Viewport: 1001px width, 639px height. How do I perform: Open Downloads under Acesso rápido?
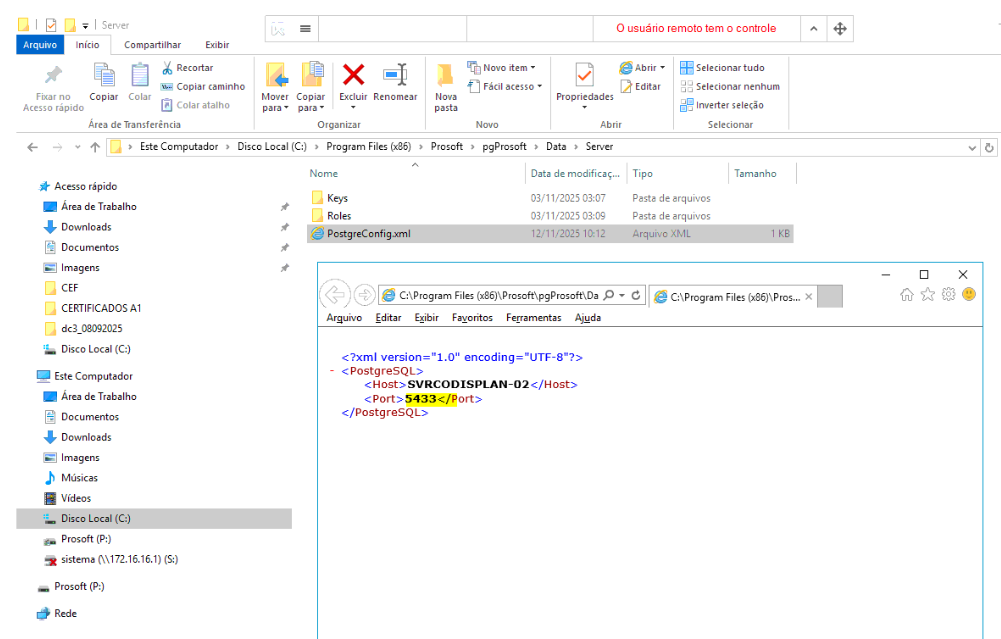tap(86, 227)
